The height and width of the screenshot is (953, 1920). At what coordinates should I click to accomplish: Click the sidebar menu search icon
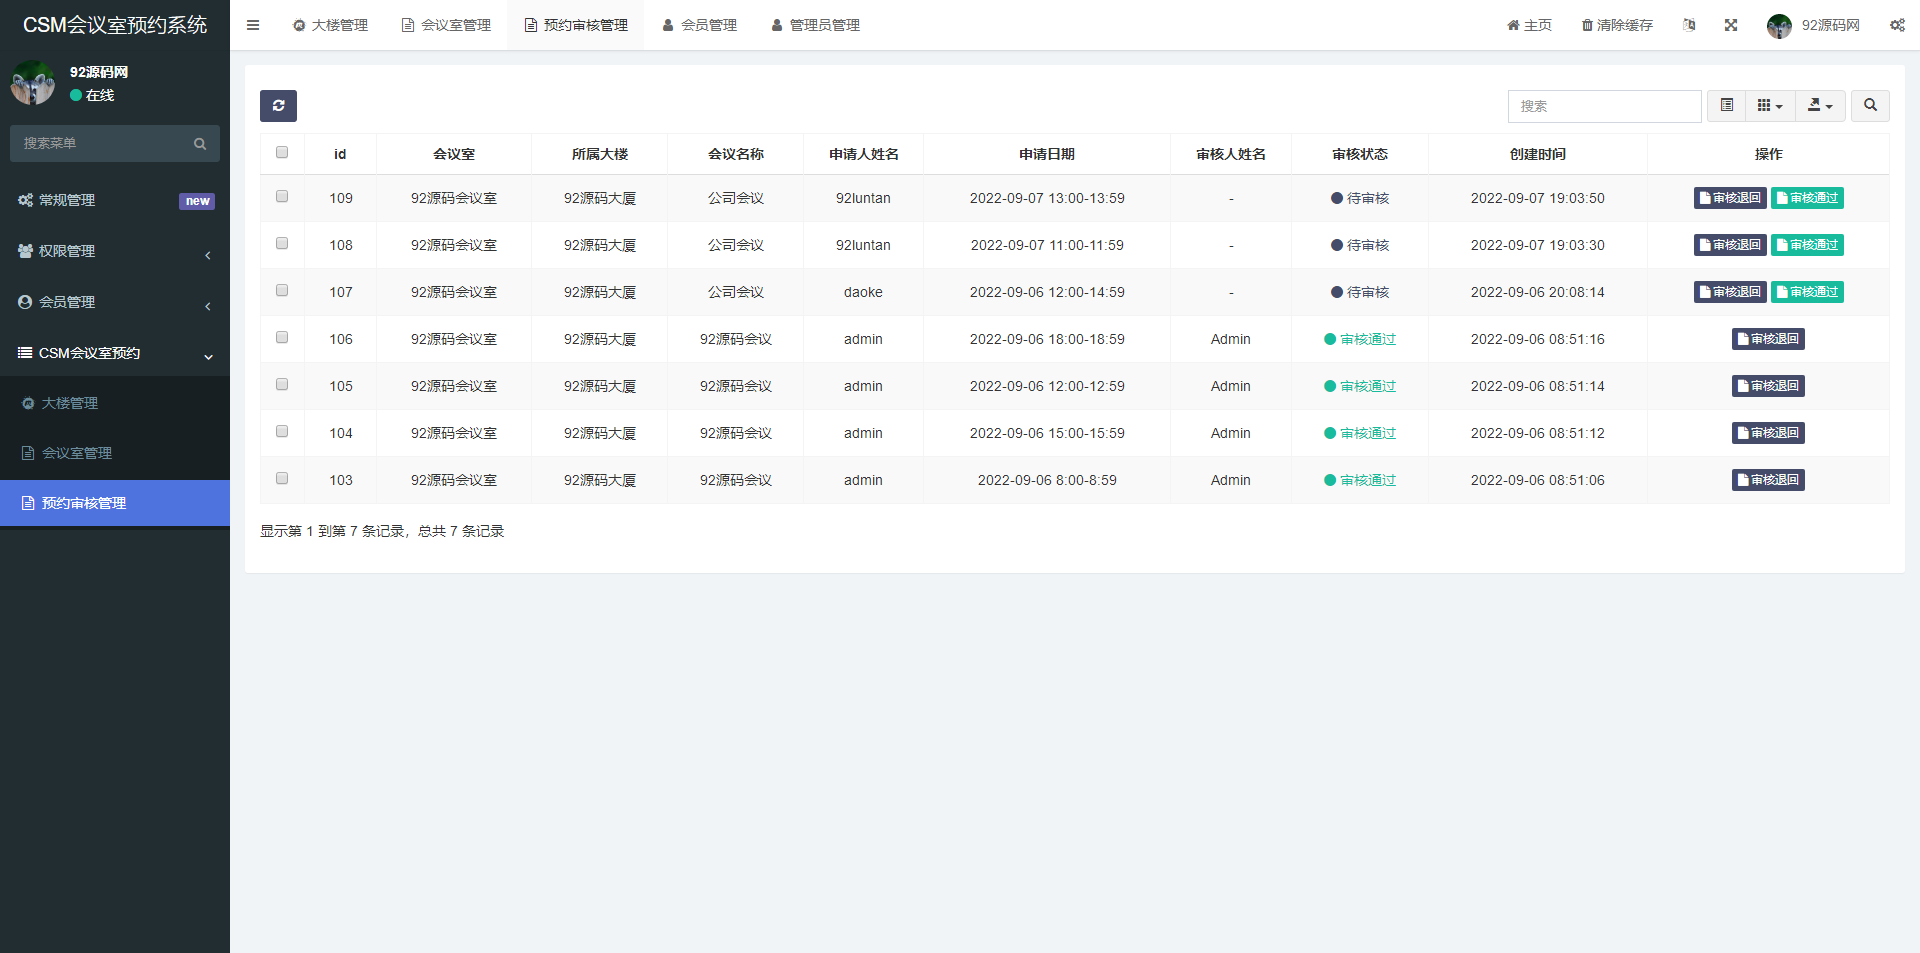pos(200,144)
